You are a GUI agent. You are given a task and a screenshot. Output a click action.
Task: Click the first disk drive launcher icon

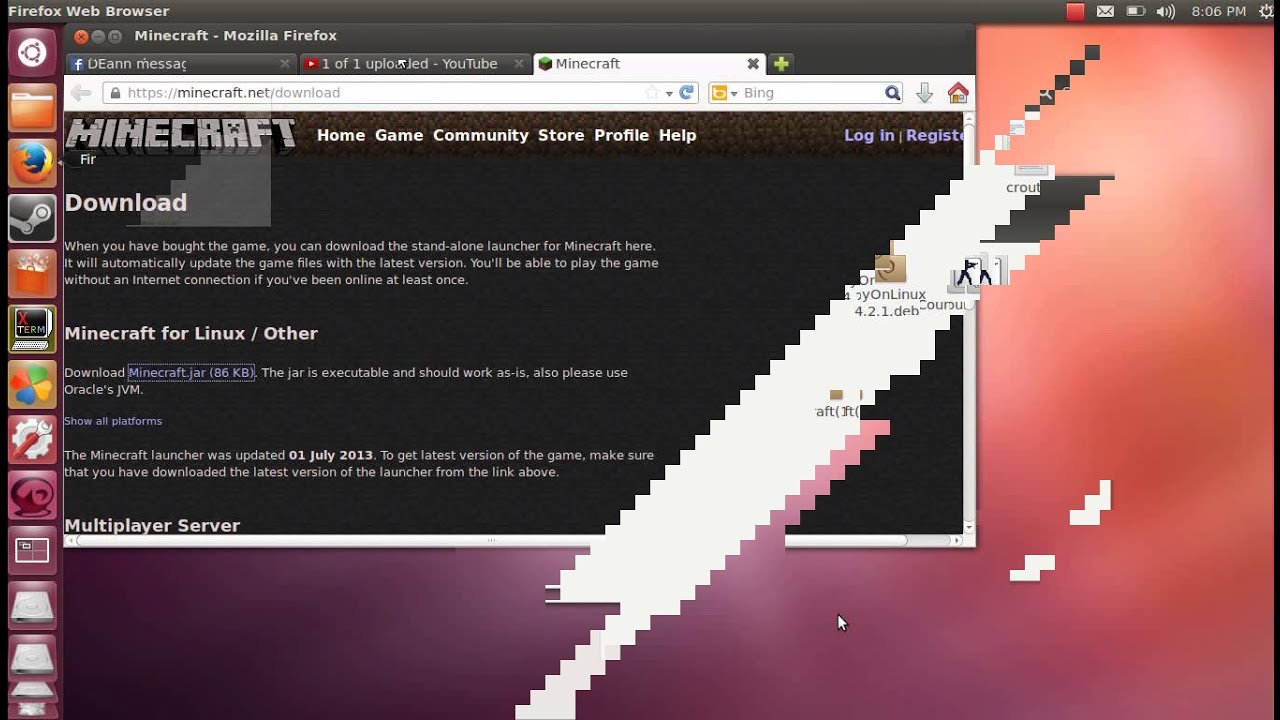coord(32,607)
